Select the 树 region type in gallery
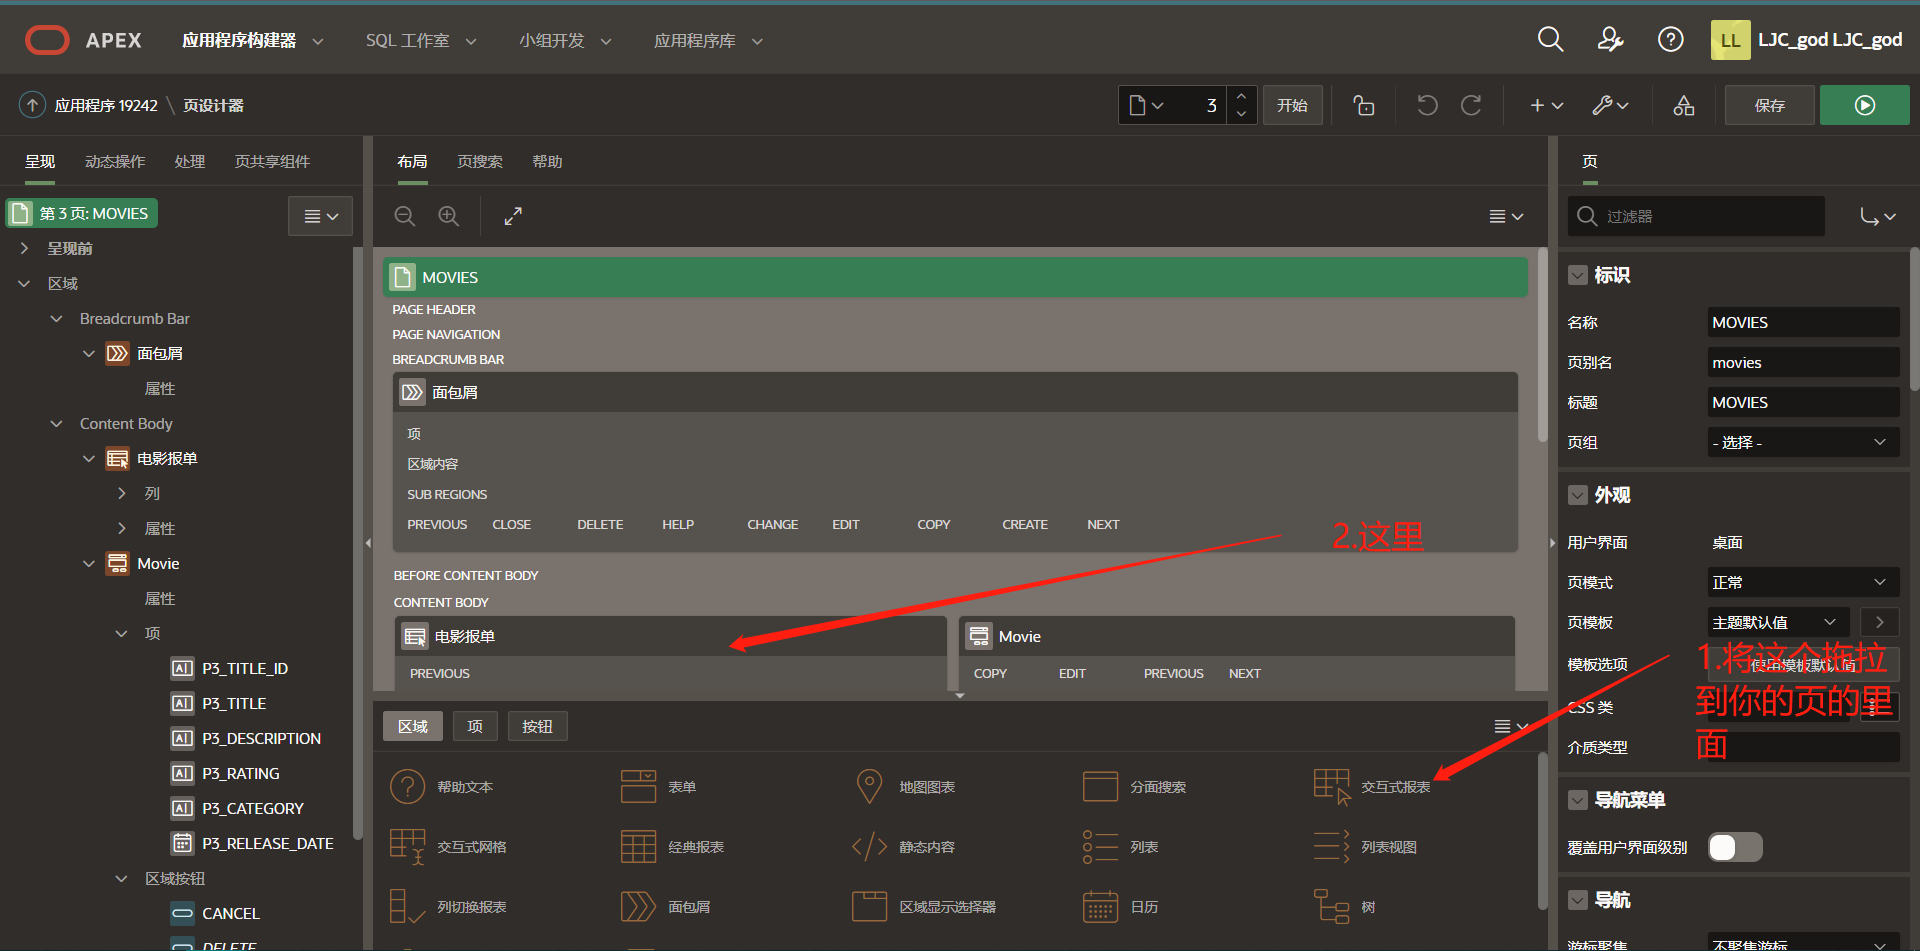1920x951 pixels. pyautogui.click(x=1343, y=907)
